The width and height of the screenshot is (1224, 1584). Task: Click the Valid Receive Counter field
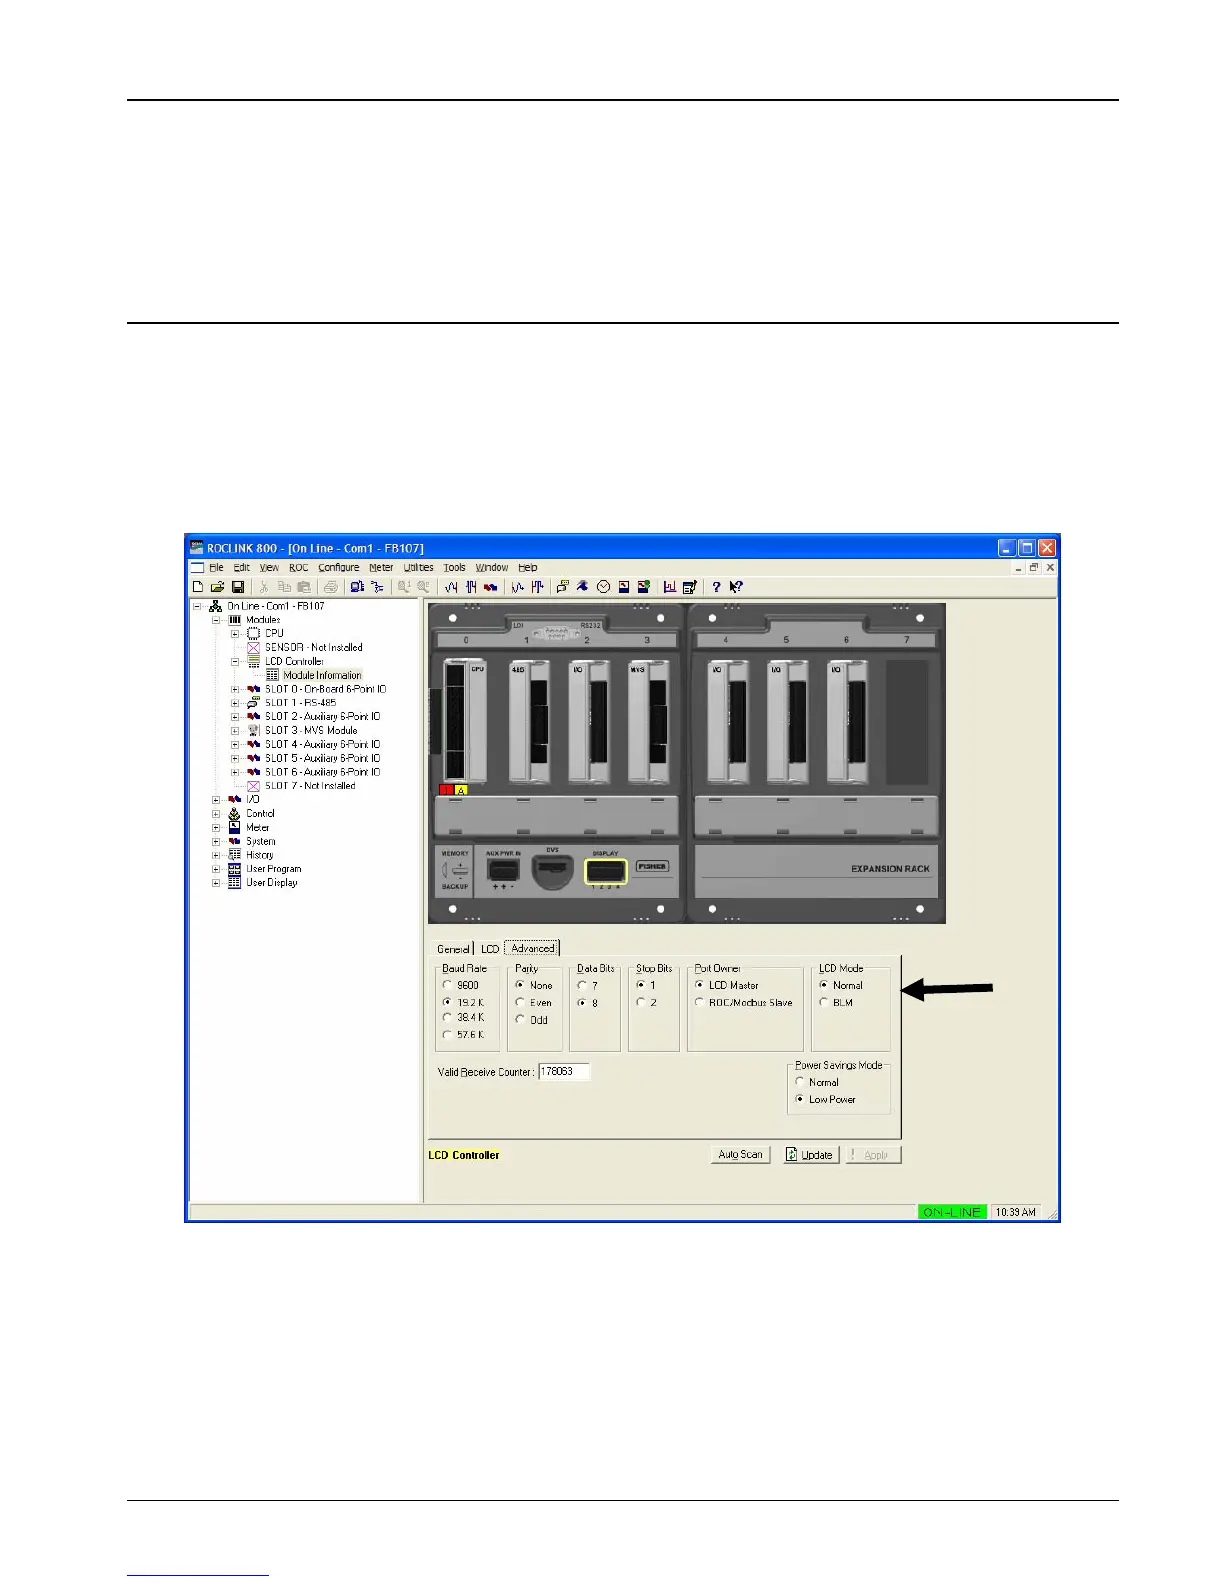coord(564,1072)
